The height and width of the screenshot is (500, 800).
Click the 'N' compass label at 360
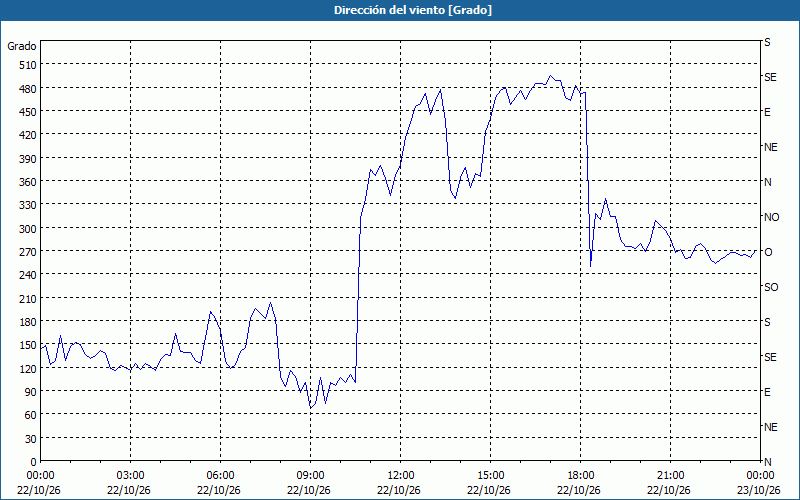tap(767, 182)
